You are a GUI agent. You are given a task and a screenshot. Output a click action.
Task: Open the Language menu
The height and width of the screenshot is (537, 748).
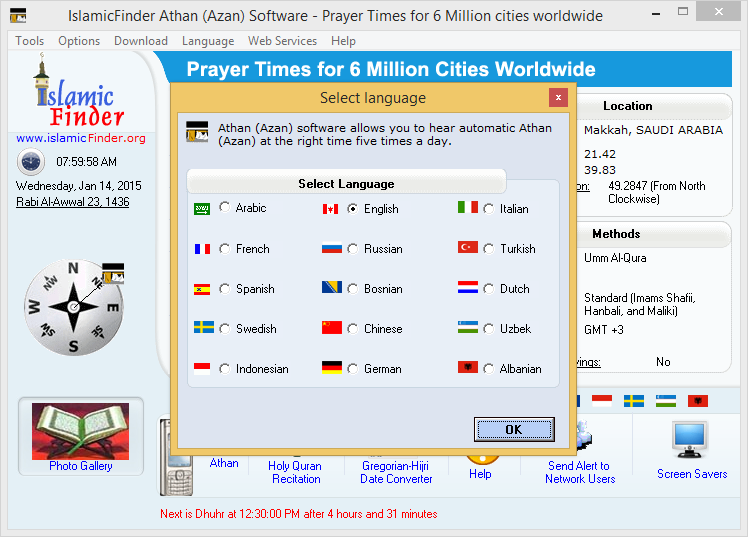point(208,41)
